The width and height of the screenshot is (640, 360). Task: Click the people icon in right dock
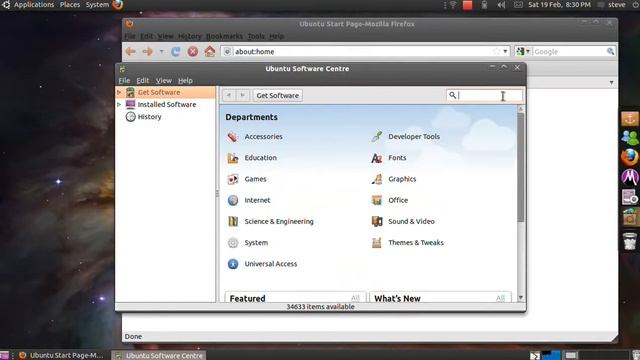[x=630, y=138]
